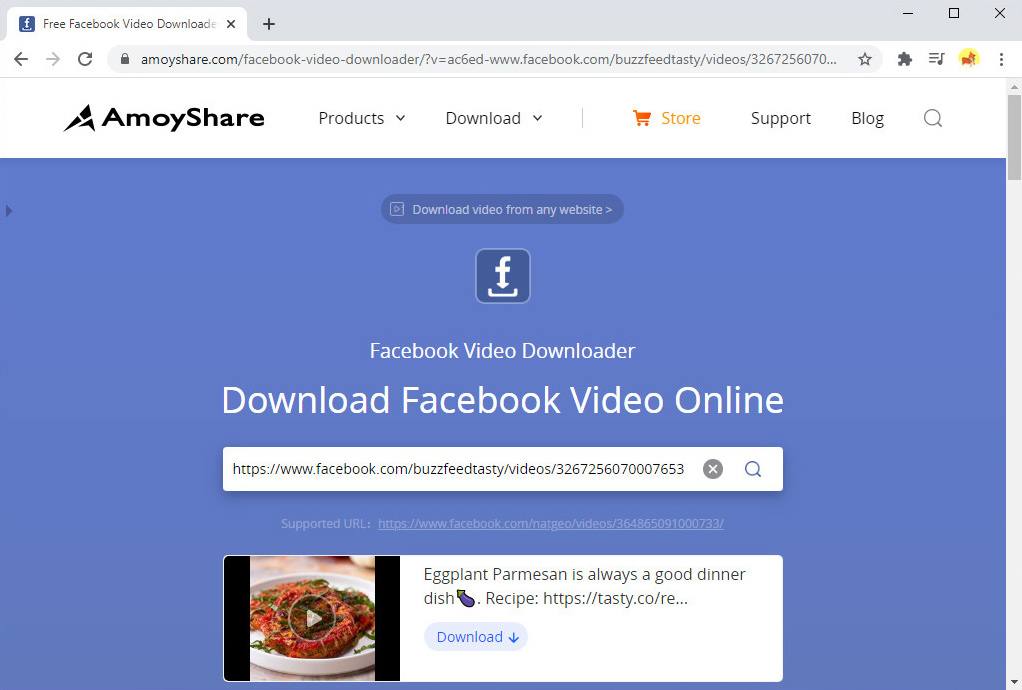Expand the Download navigation dropdown
The image size is (1022, 690).
coord(493,118)
